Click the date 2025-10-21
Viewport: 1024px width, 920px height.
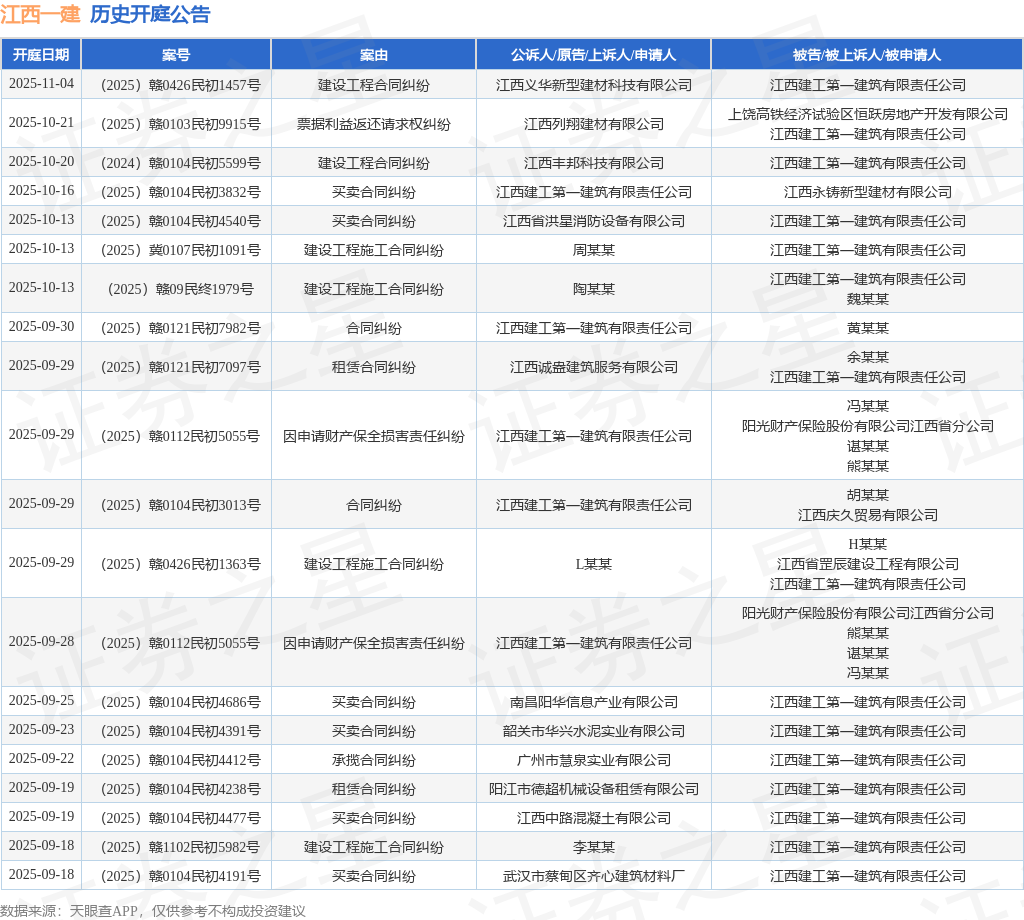pos(41,123)
